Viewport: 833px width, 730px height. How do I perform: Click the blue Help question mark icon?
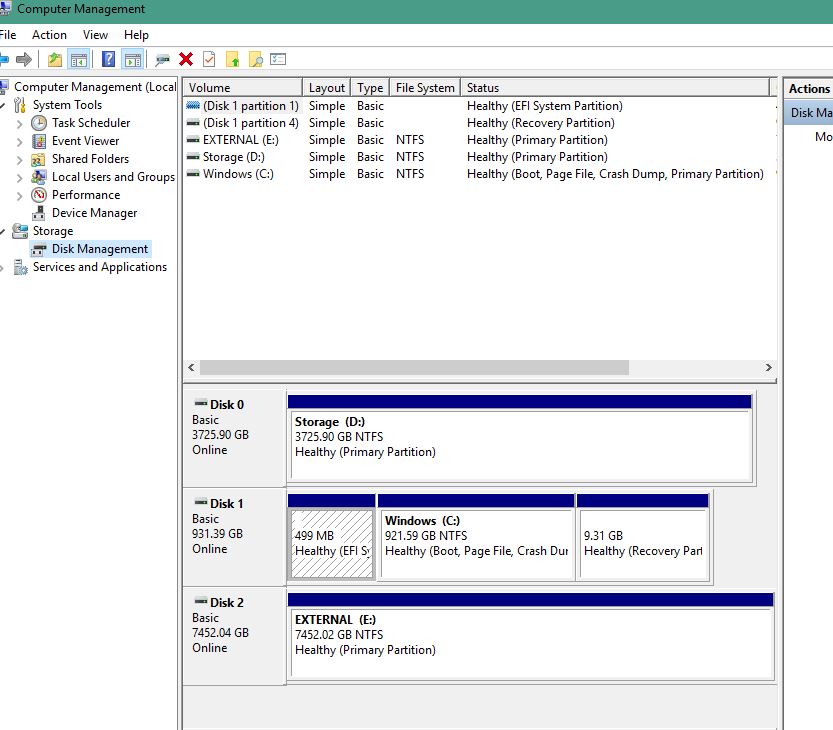tap(108, 59)
